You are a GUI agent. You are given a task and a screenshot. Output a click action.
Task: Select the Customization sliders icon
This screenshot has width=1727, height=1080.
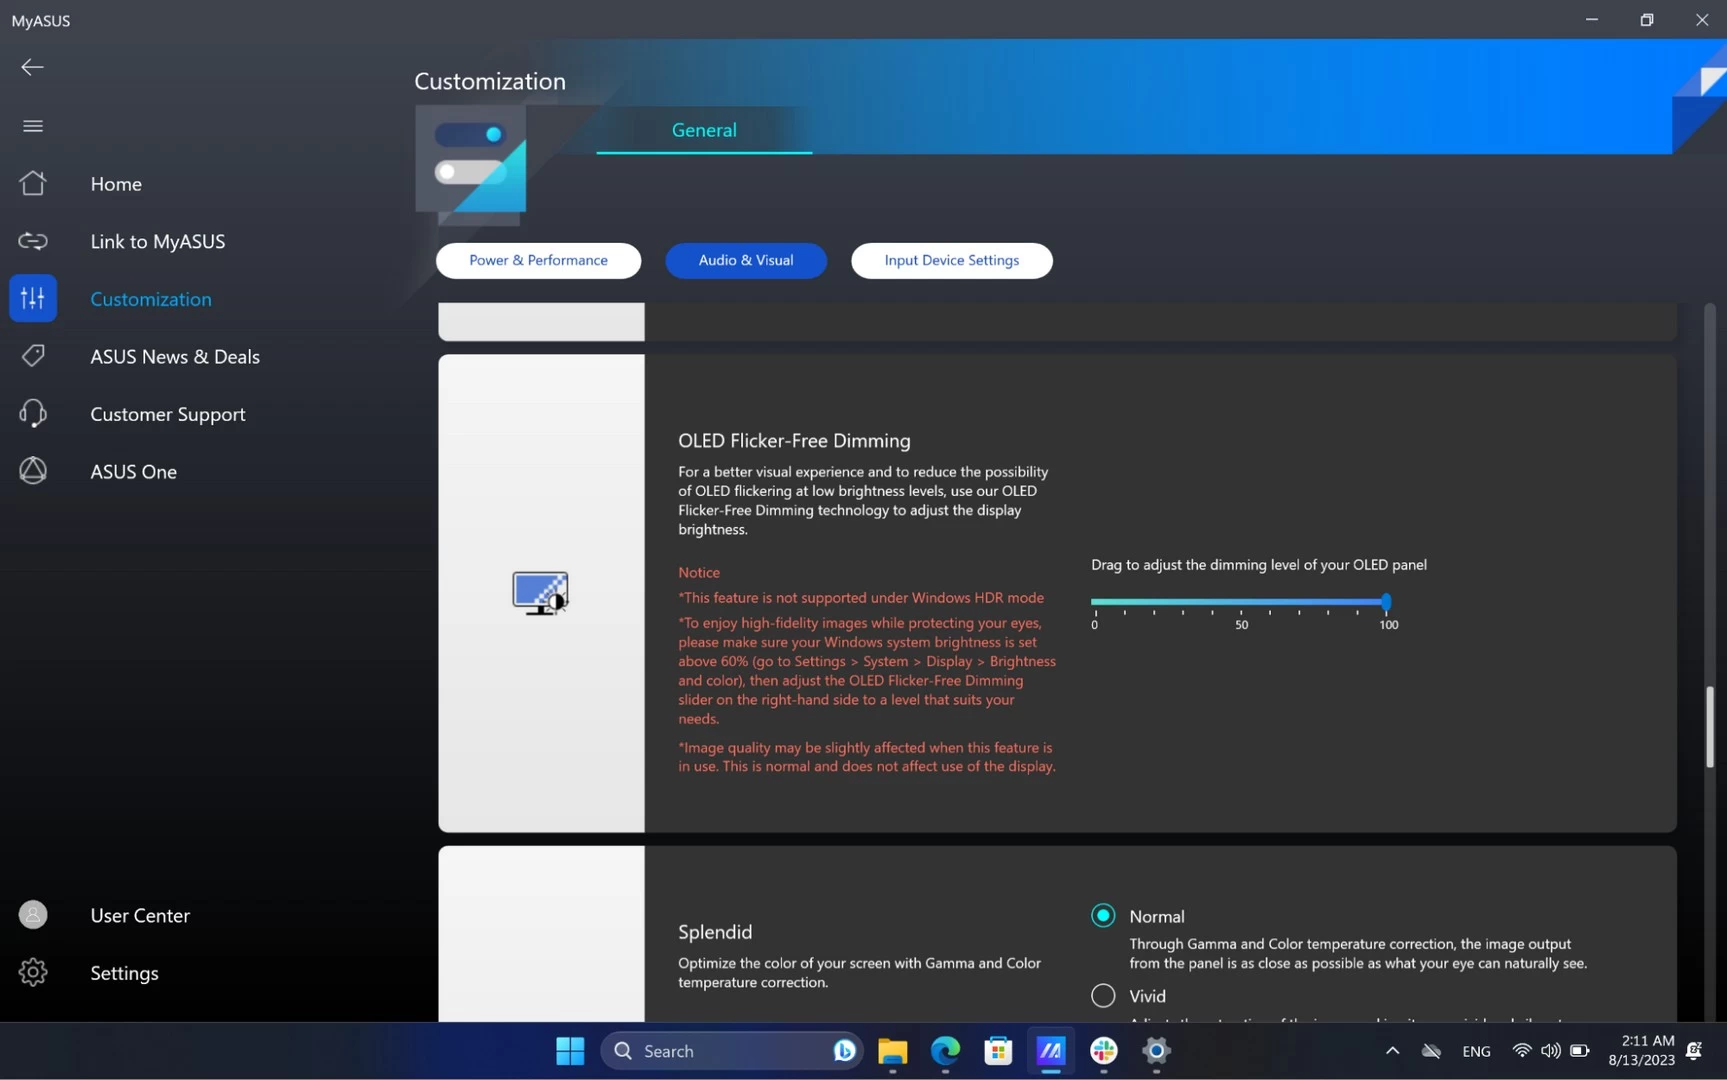[x=33, y=298]
